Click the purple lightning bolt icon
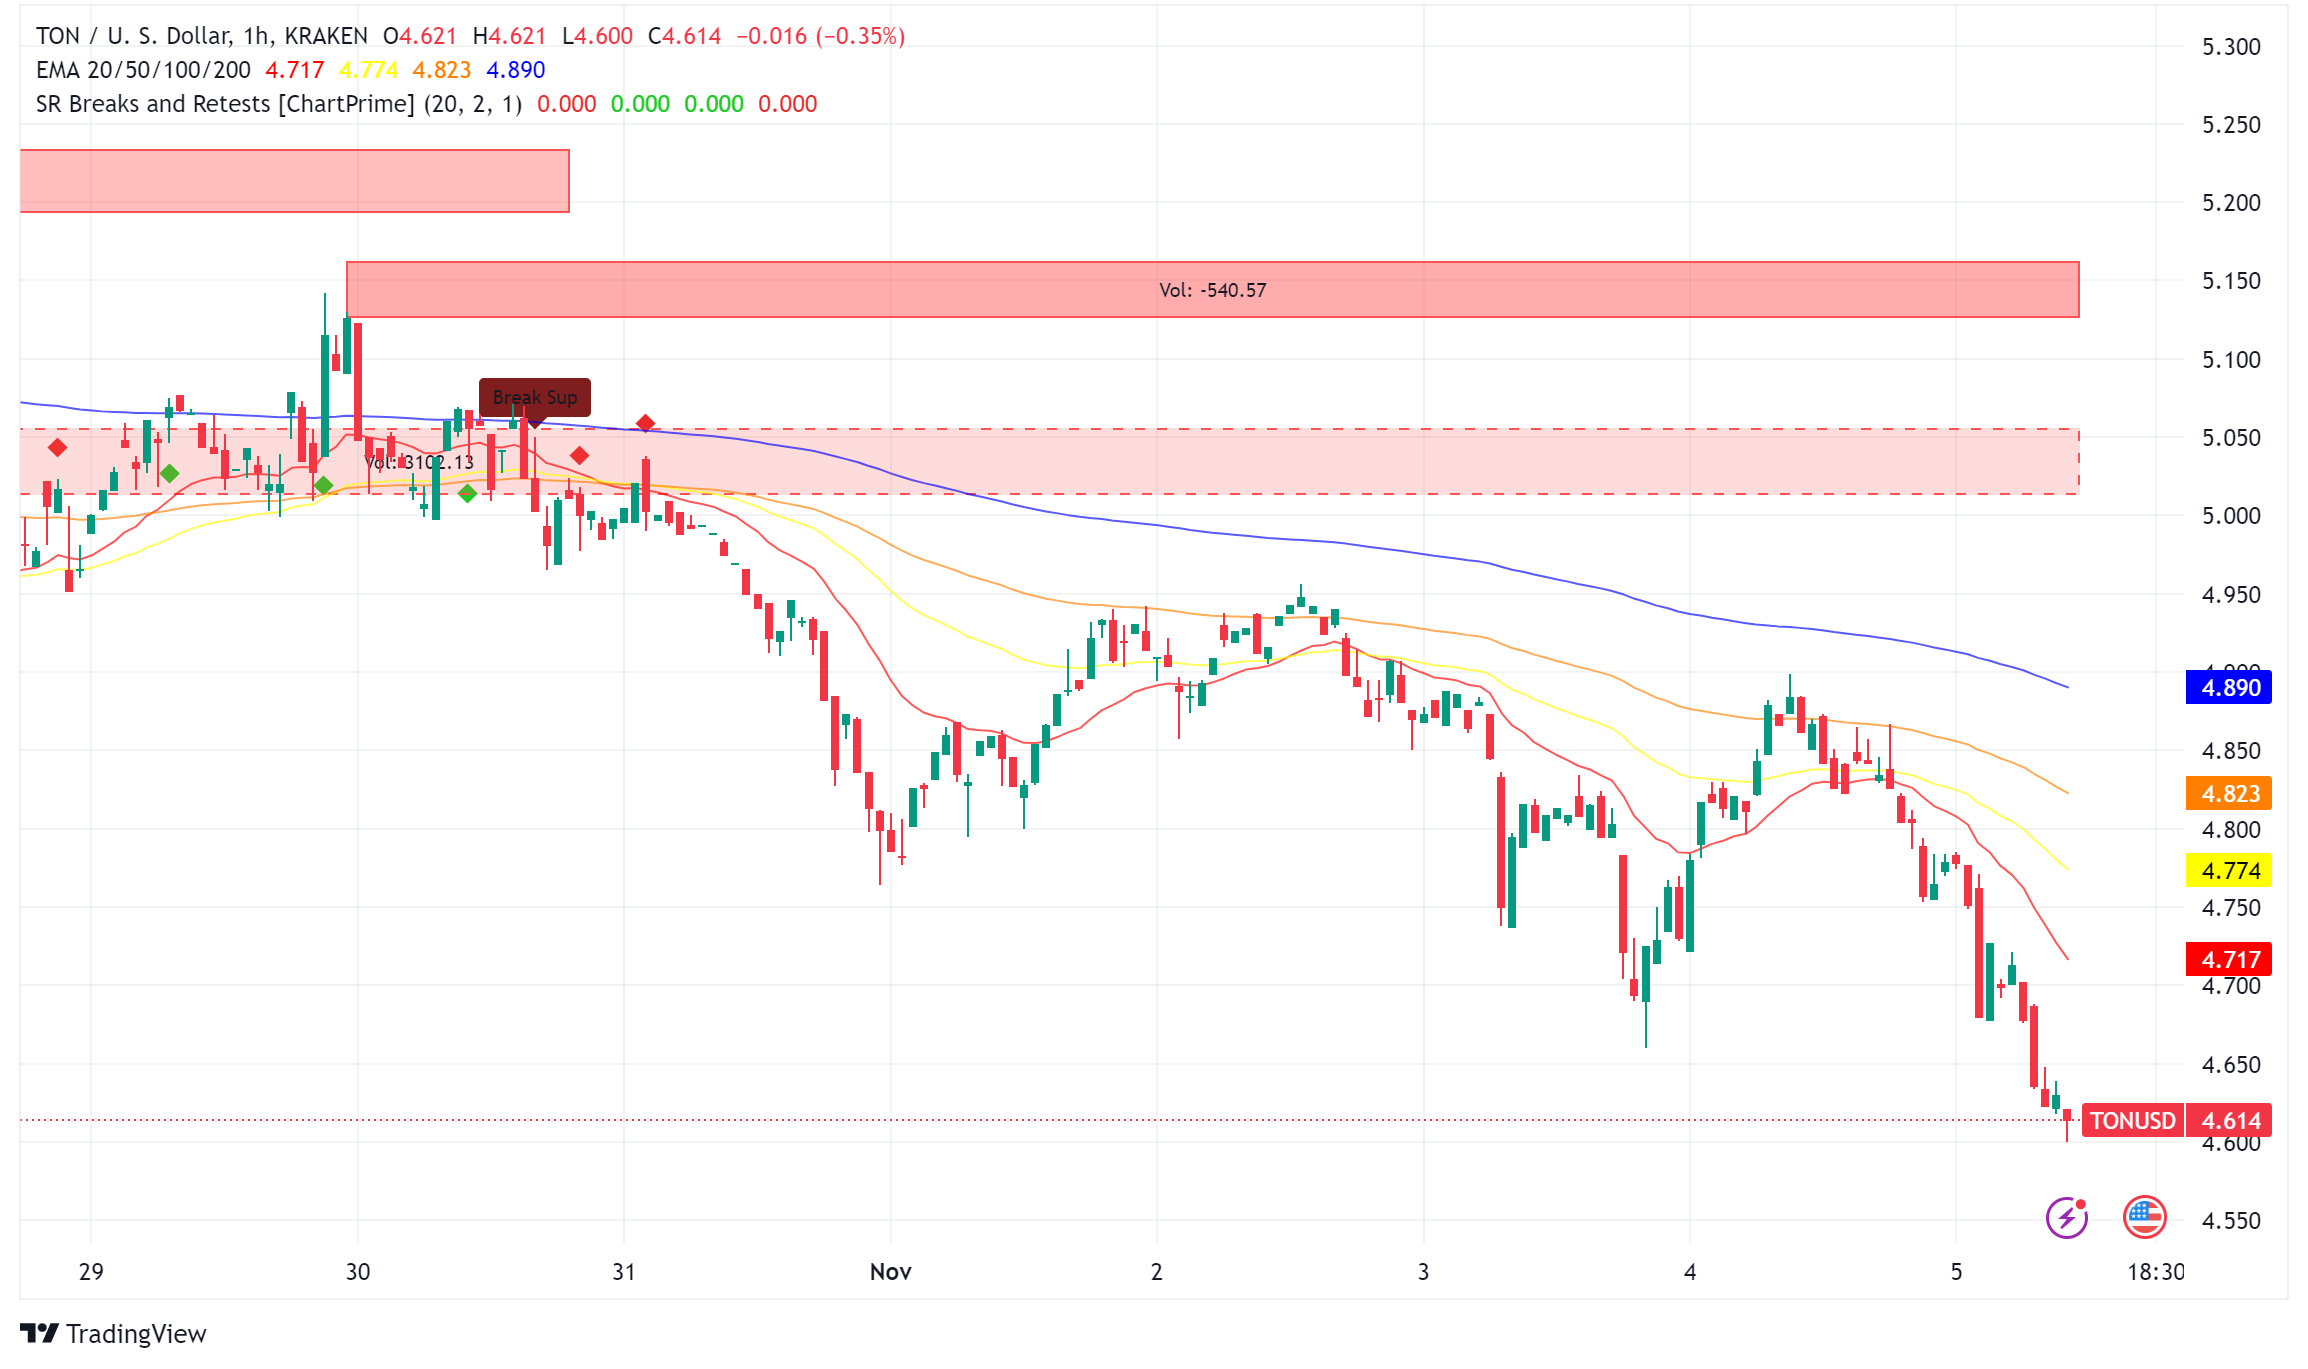The width and height of the screenshot is (2308, 1369). [2066, 1217]
